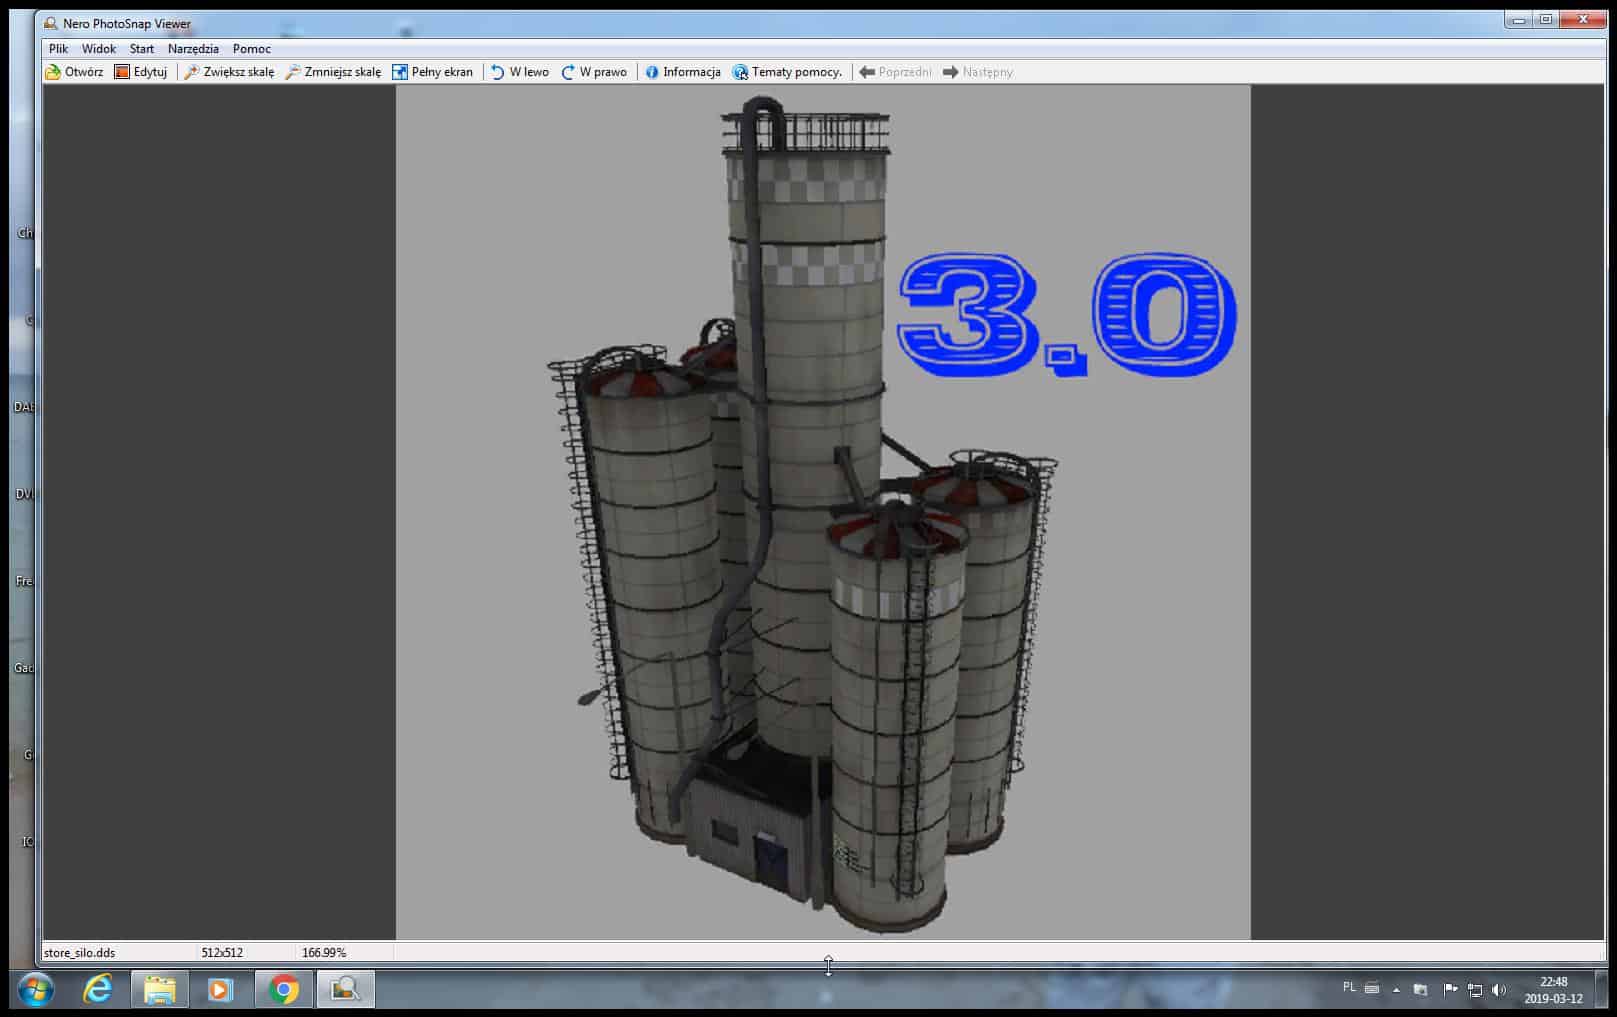Click the volume speaker tray icon
The width and height of the screenshot is (1617, 1017).
pos(1498,990)
